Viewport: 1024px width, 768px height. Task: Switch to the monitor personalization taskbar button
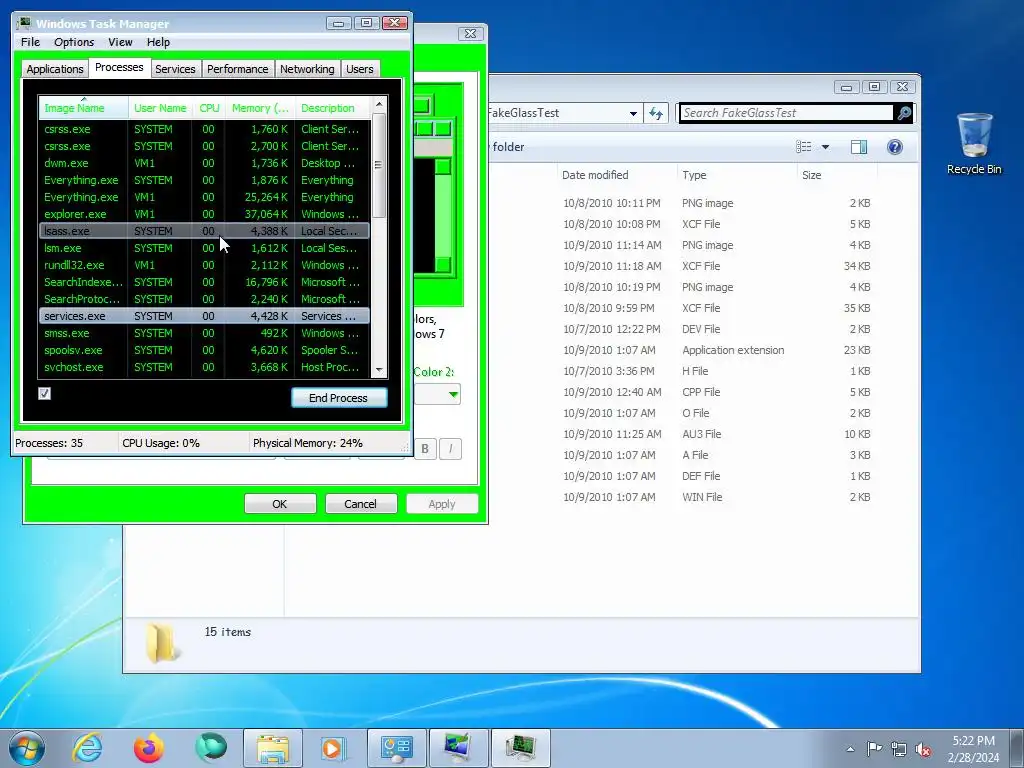pos(458,748)
